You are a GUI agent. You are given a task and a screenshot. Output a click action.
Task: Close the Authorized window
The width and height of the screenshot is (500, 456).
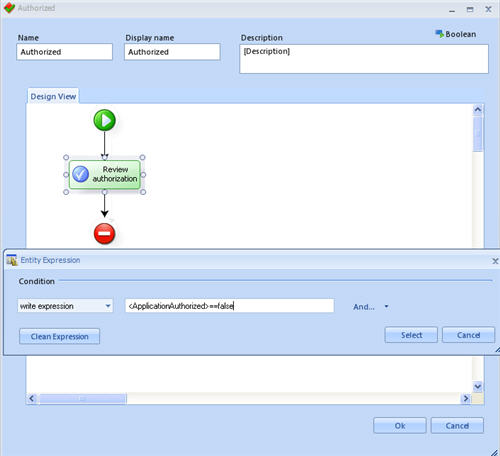pos(488,9)
